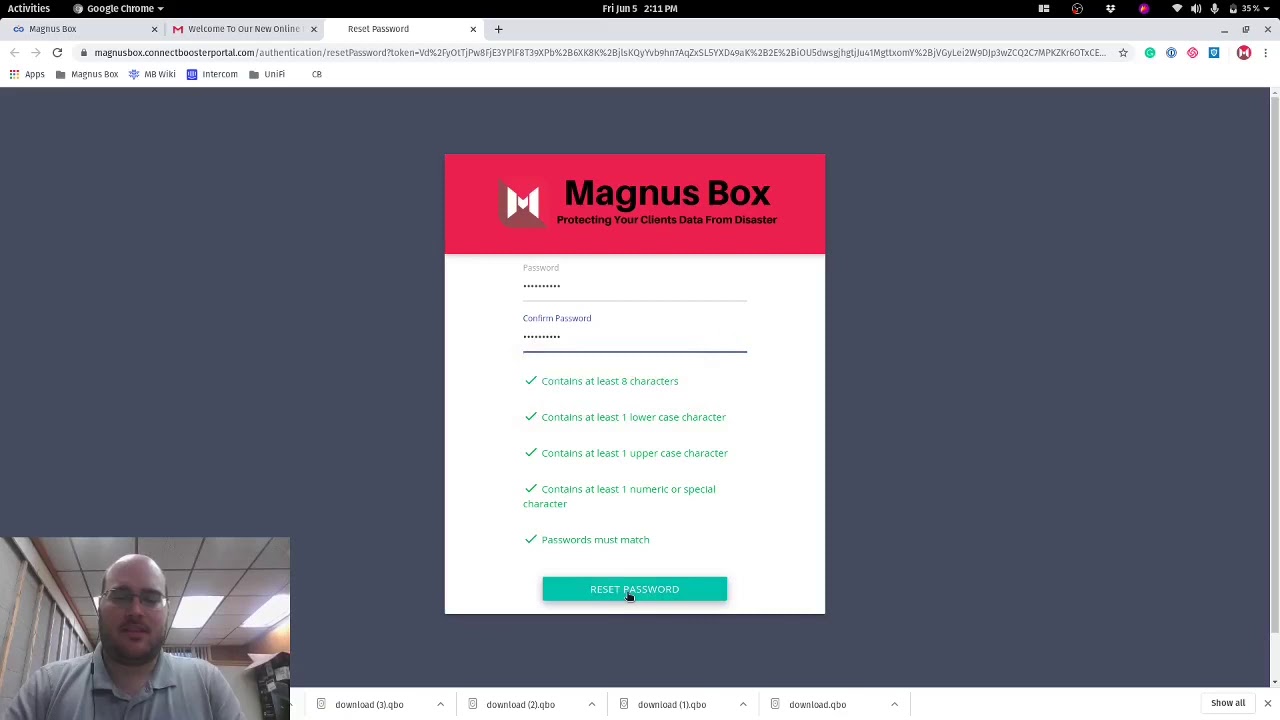
Task: Open the UniFi bookmarks folder
Action: click(267, 74)
